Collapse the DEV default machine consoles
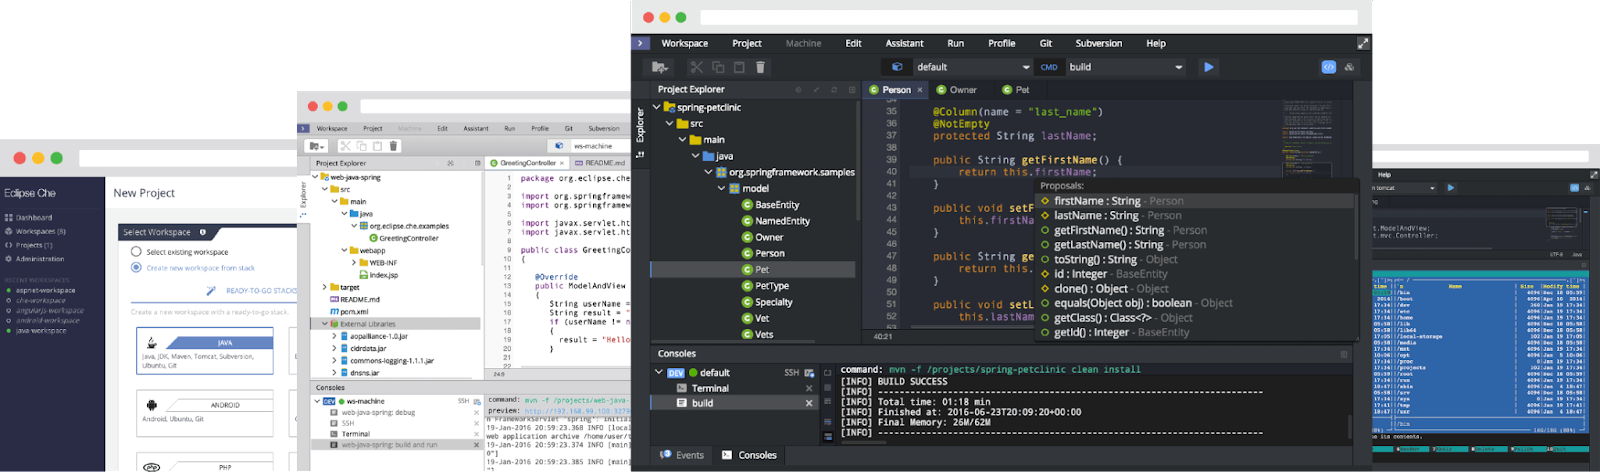 [x=657, y=372]
